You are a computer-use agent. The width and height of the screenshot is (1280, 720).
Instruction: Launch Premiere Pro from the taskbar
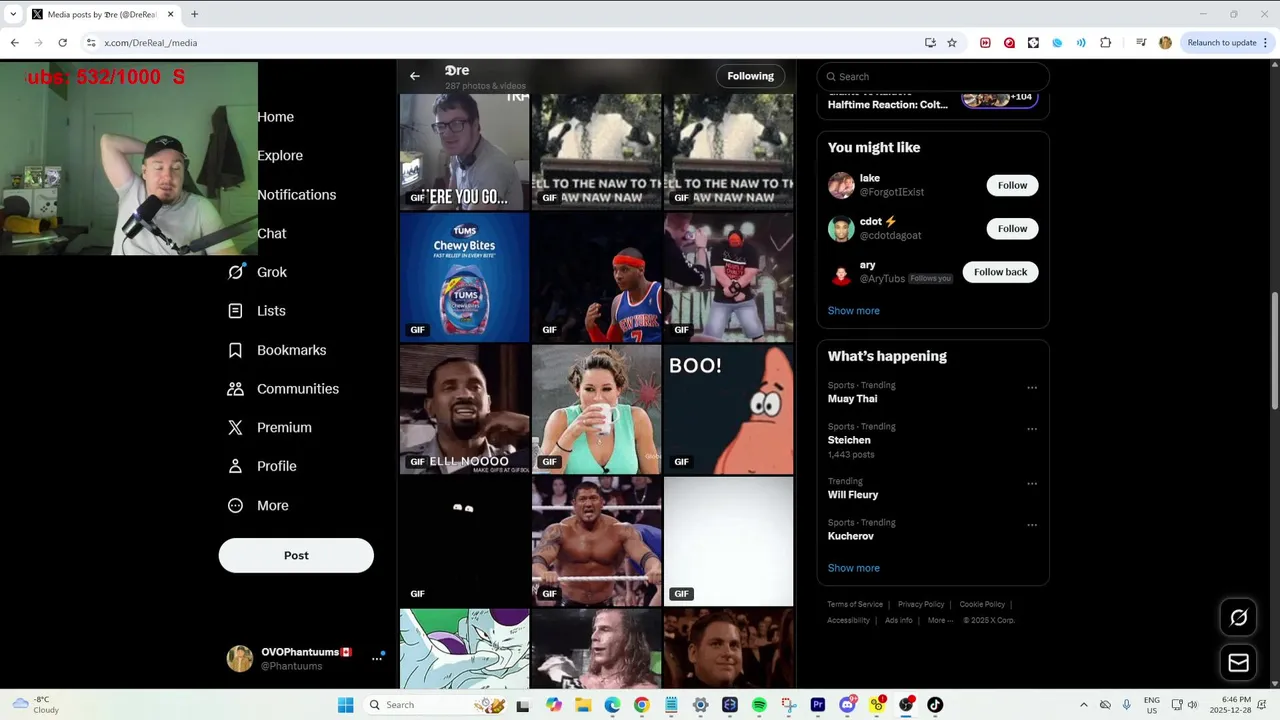tap(818, 705)
